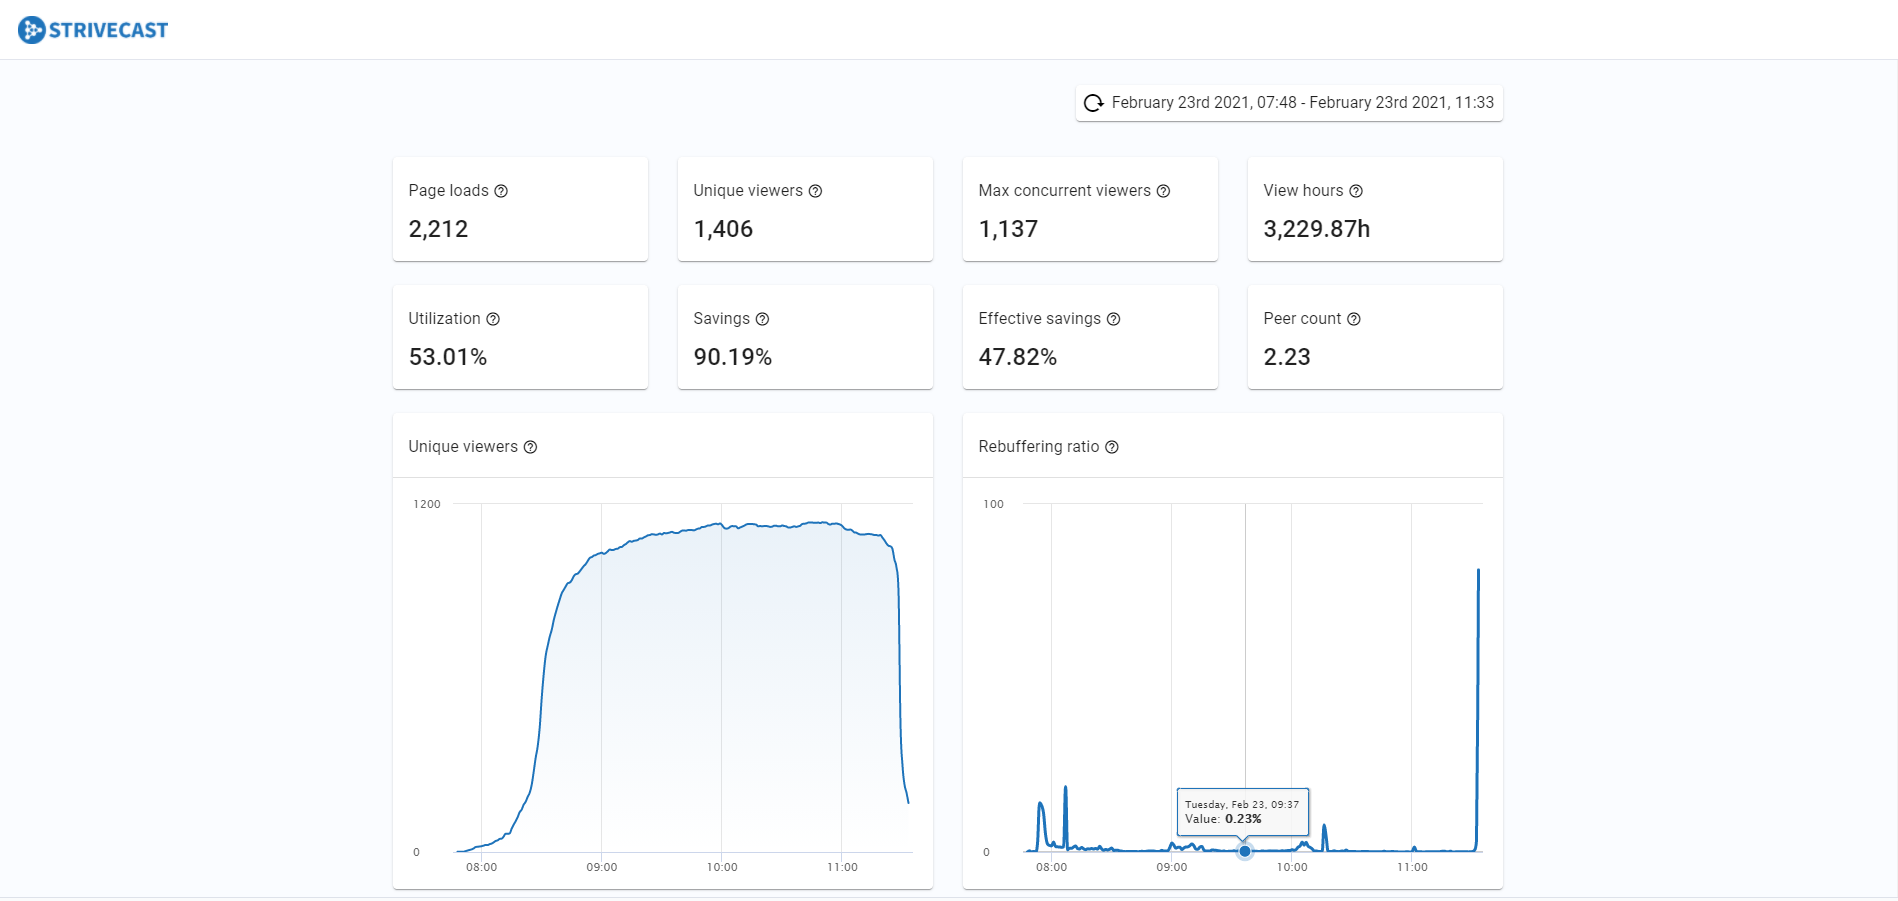Click the Utilization percentage value
The width and height of the screenshot is (1898, 901).
point(448,356)
